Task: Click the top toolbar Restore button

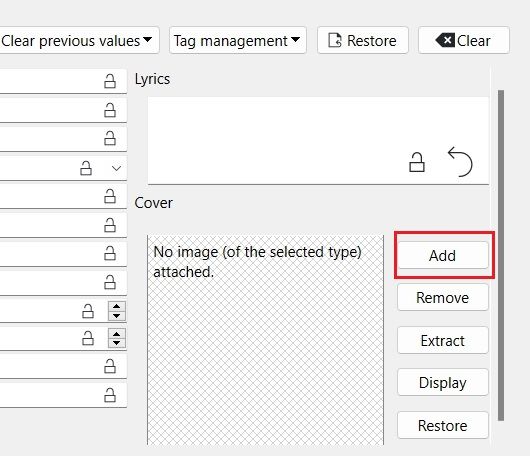Action: point(363,41)
